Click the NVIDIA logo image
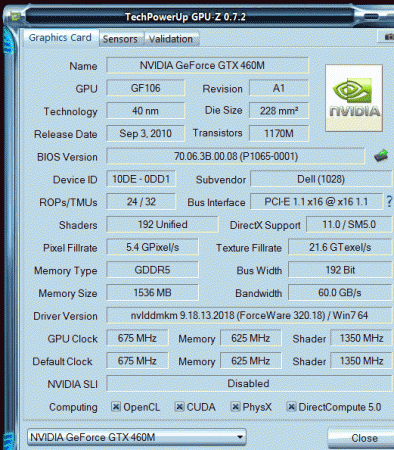394x450 pixels. (x=354, y=98)
